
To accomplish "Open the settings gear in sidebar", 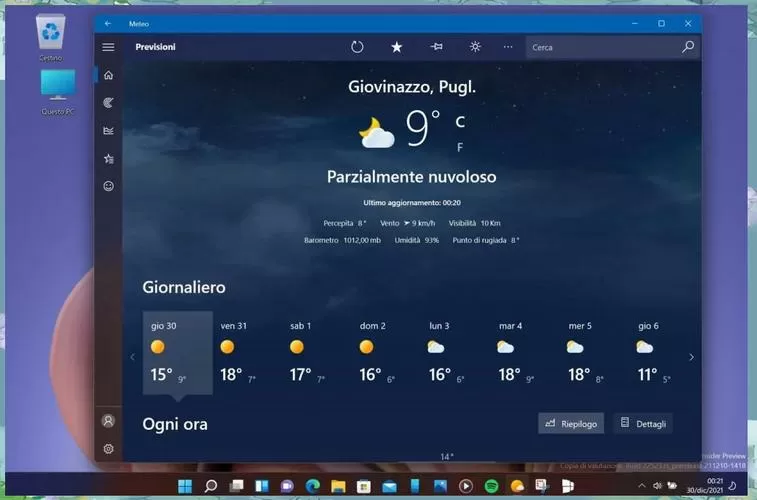I will pyautogui.click(x=109, y=449).
